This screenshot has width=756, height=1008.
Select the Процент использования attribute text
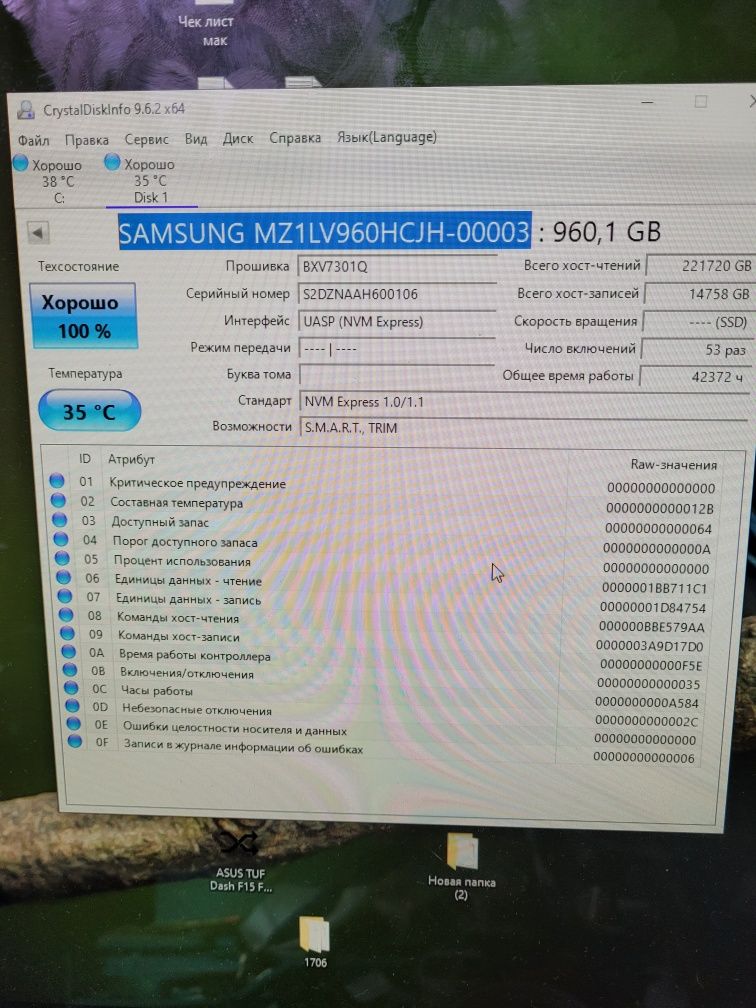click(x=182, y=561)
